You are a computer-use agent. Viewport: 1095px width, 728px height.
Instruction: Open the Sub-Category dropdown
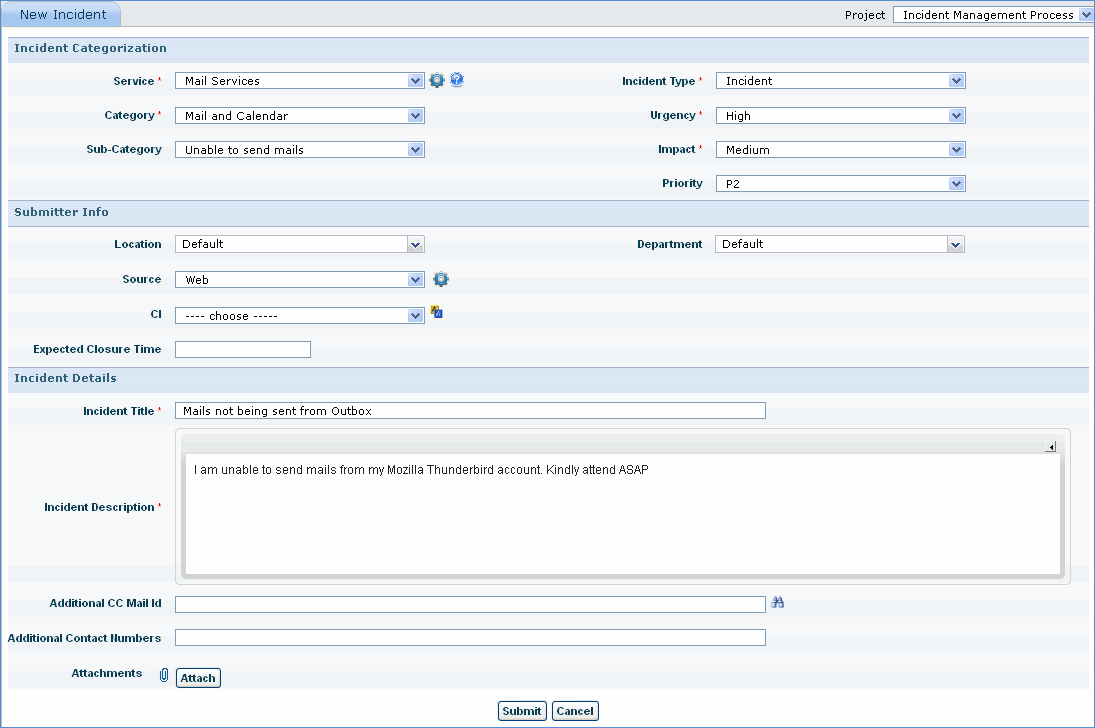(299, 150)
